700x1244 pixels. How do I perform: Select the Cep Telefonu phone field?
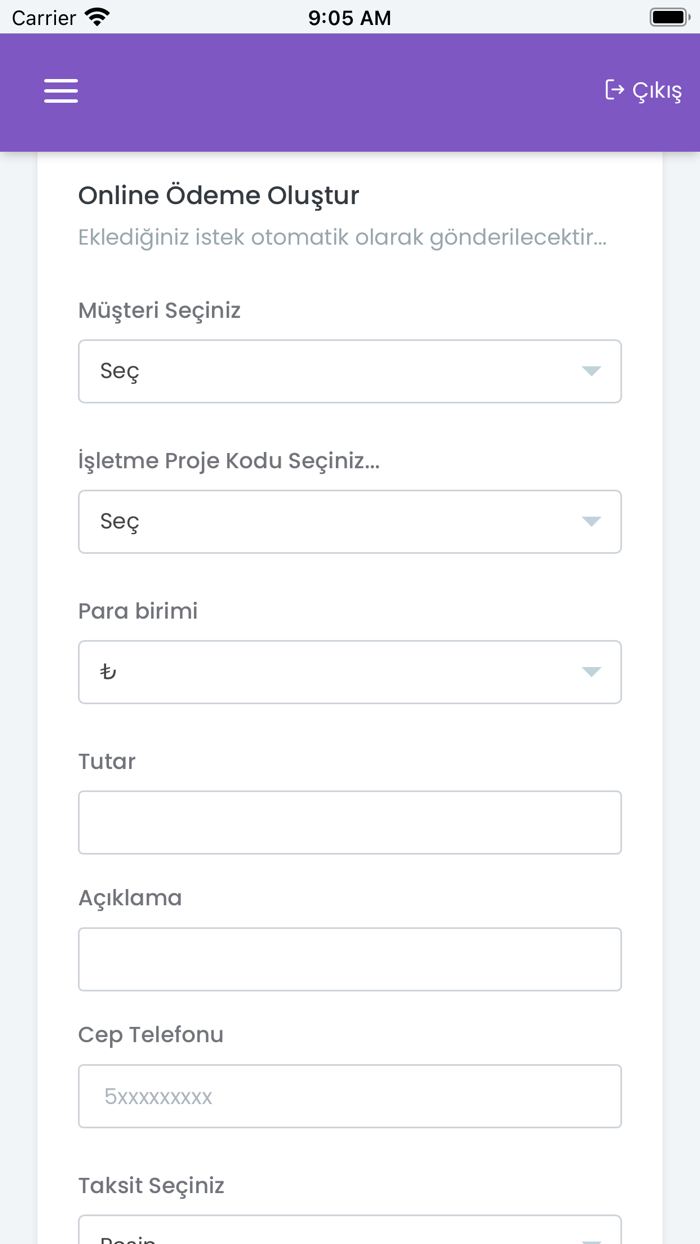click(x=349, y=1096)
